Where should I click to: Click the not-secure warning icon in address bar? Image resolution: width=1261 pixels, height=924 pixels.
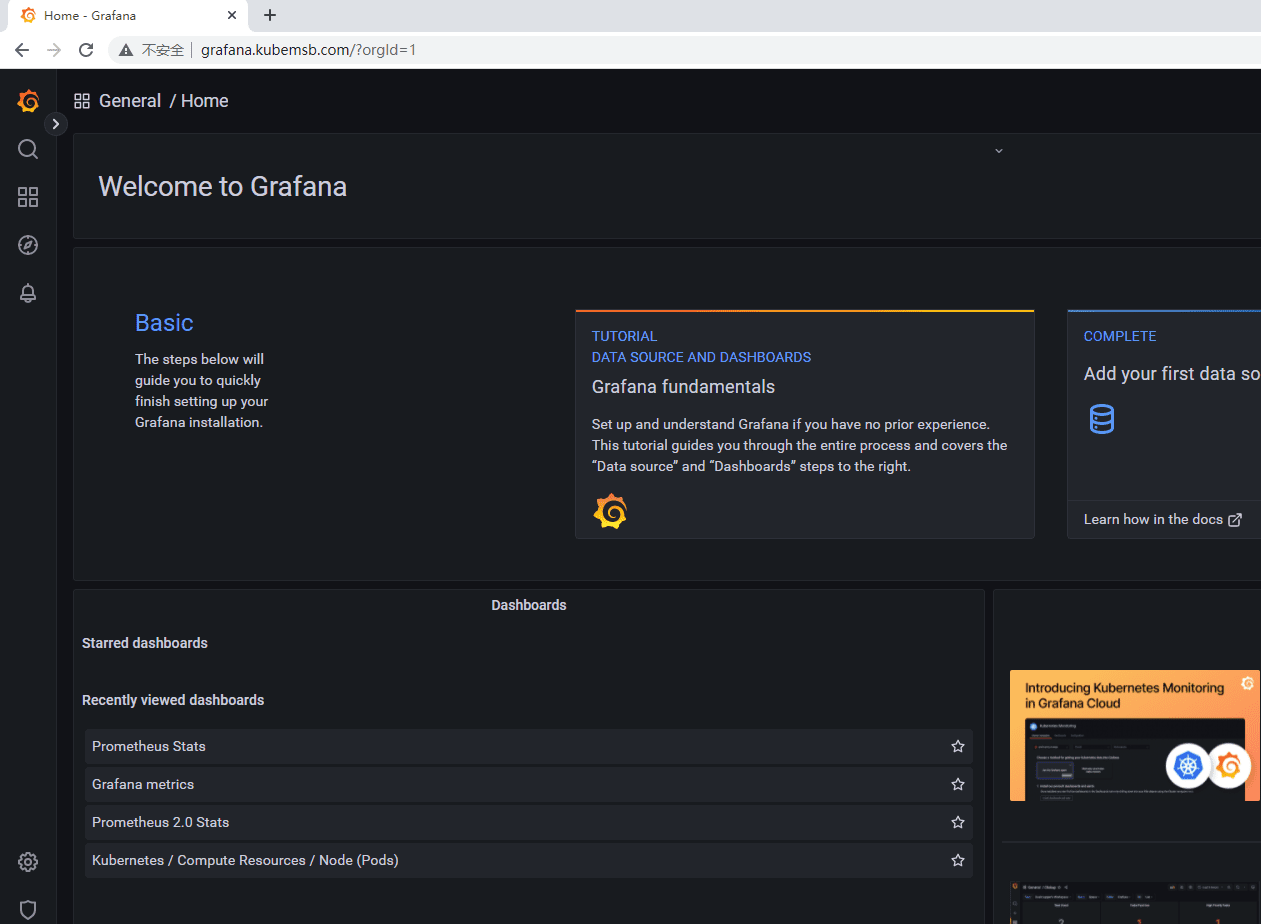click(126, 50)
